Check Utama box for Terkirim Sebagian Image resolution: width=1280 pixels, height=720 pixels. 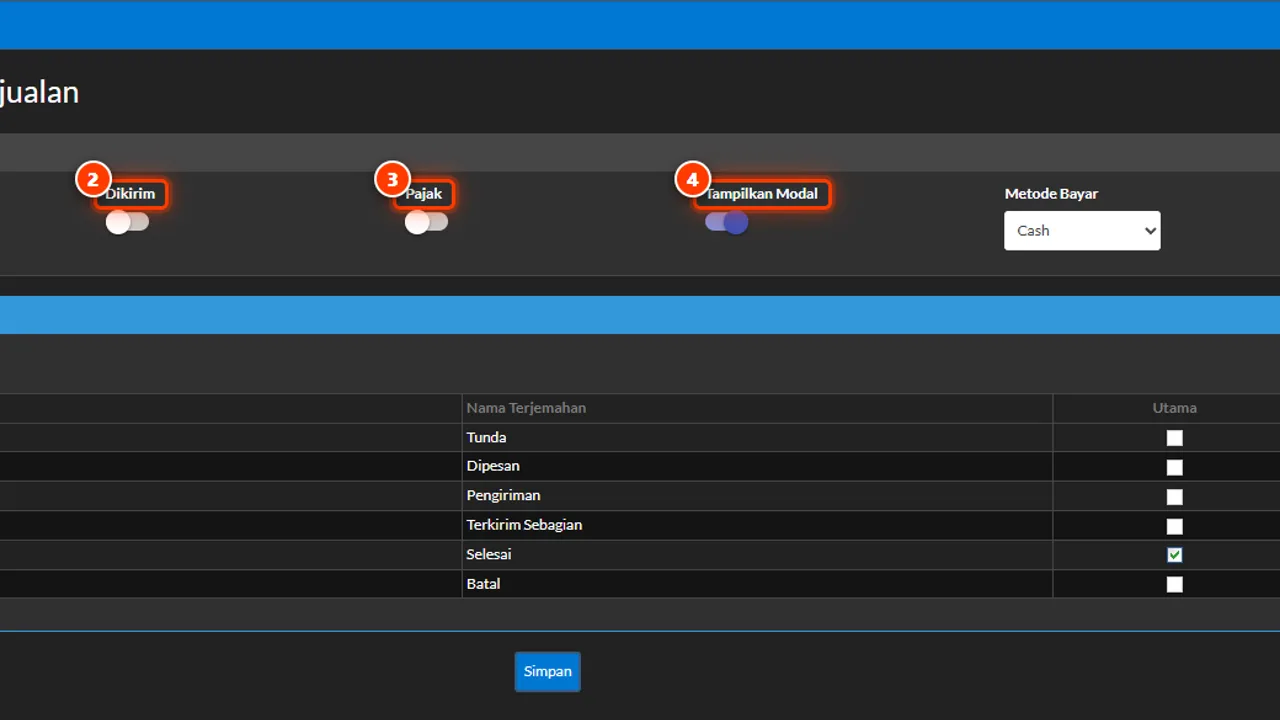click(1175, 526)
